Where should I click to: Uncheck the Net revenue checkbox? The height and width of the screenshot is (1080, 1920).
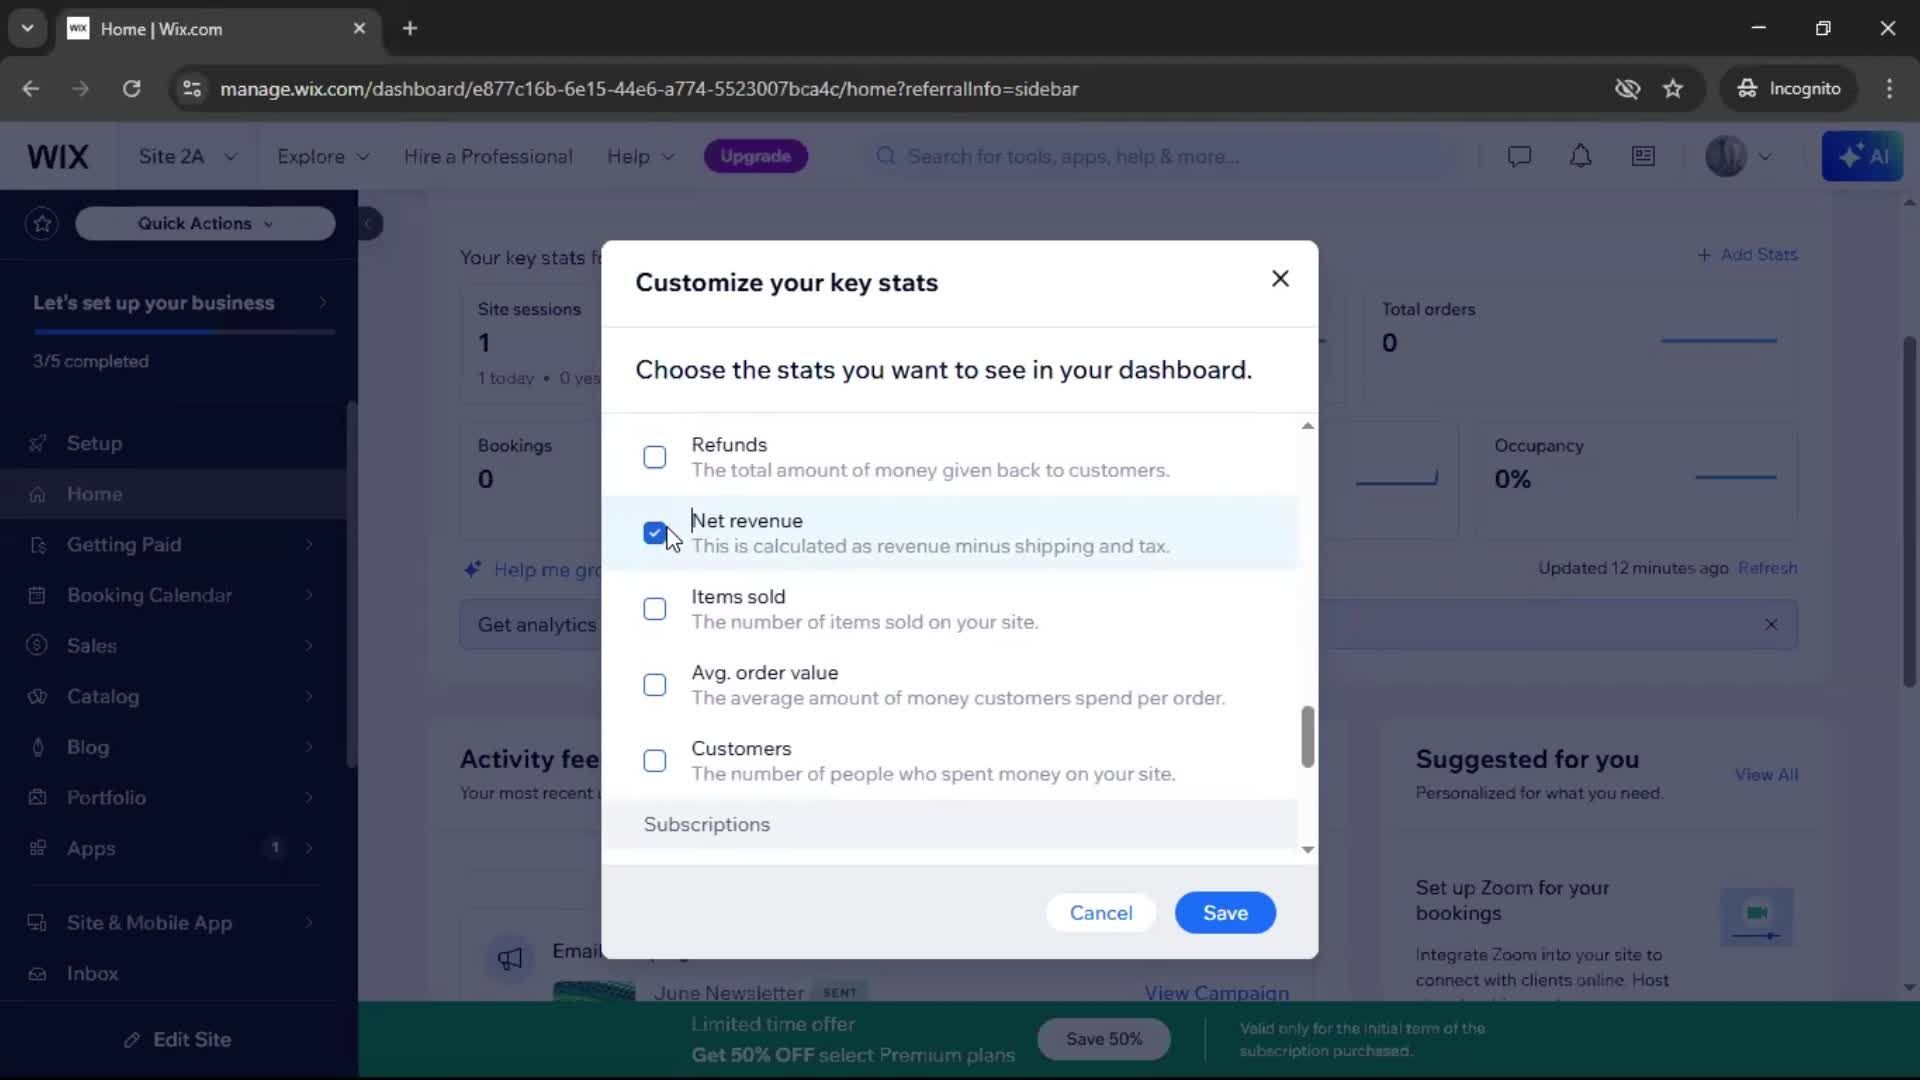(655, 533)
